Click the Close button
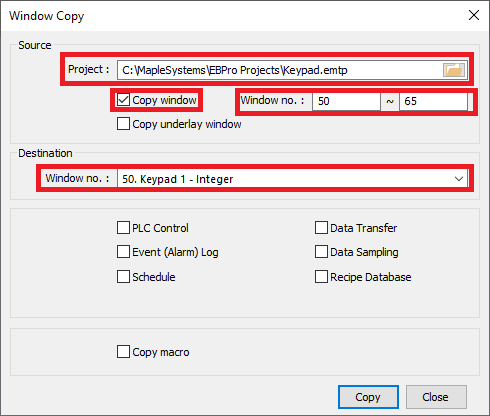Screen dimensions: 490x416 pyautogui.click(x=436, y=397)
